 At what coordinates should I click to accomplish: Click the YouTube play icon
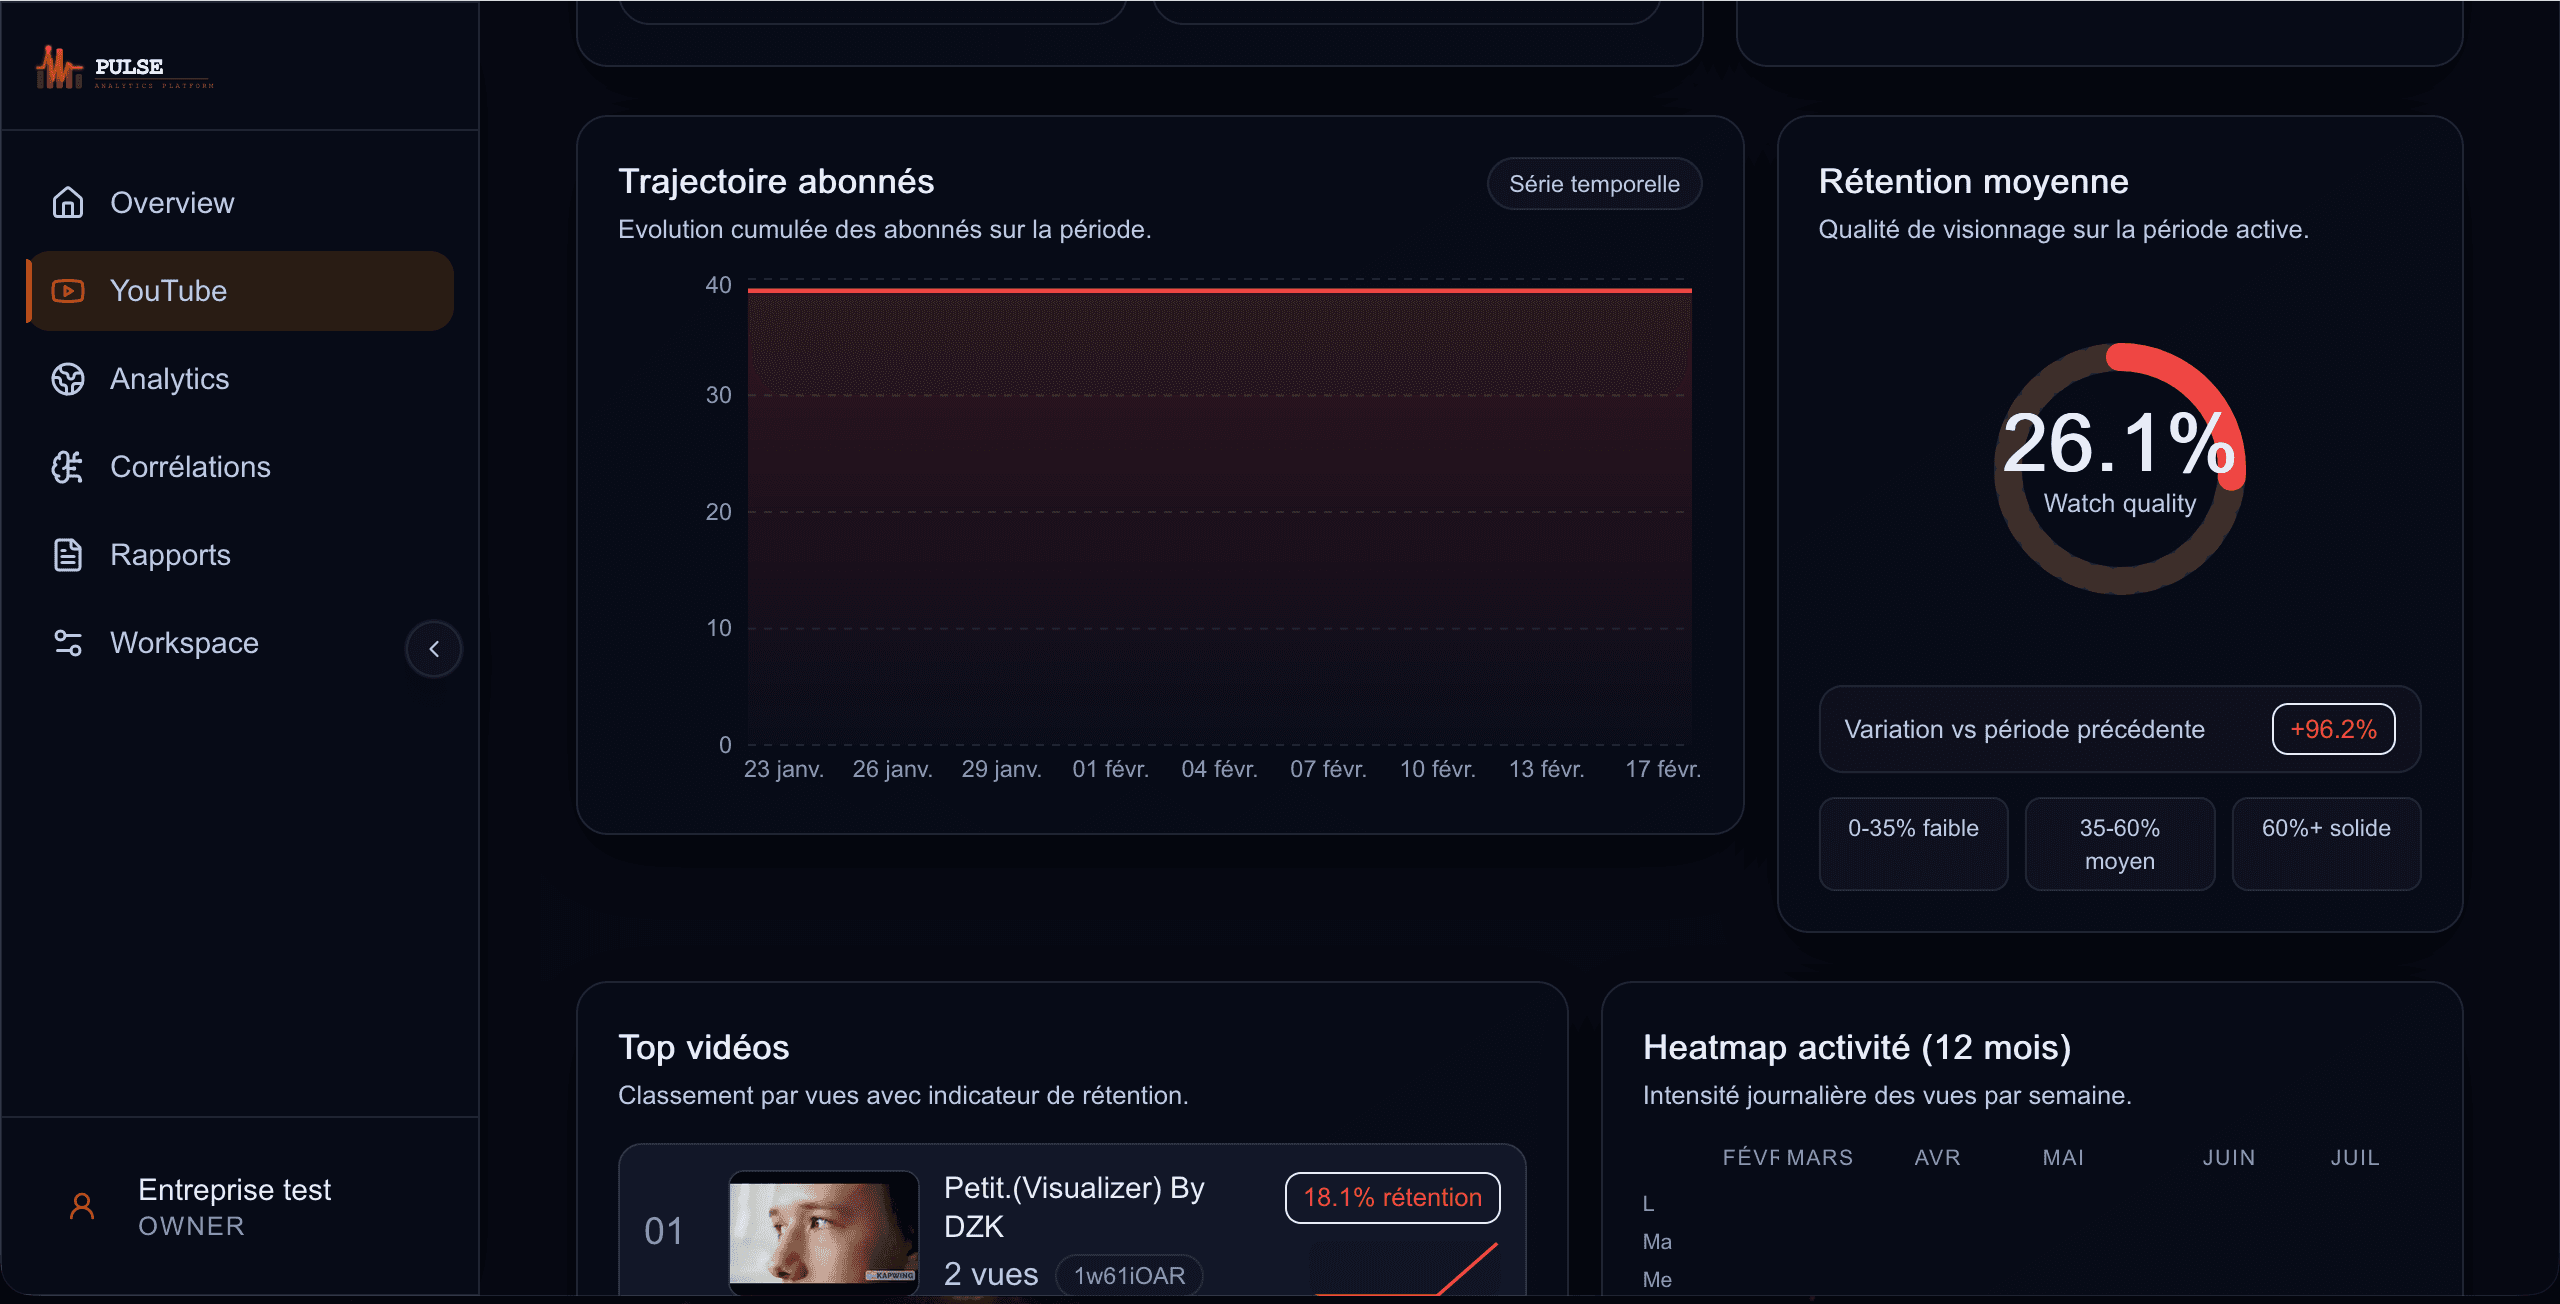pos(68,291)
